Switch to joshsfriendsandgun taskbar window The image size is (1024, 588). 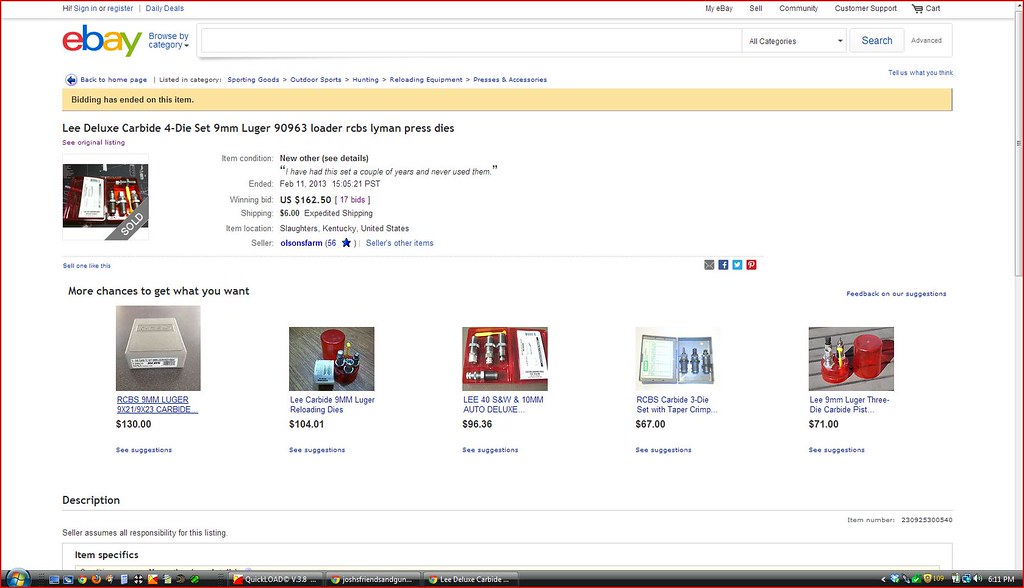coord(372,579)
